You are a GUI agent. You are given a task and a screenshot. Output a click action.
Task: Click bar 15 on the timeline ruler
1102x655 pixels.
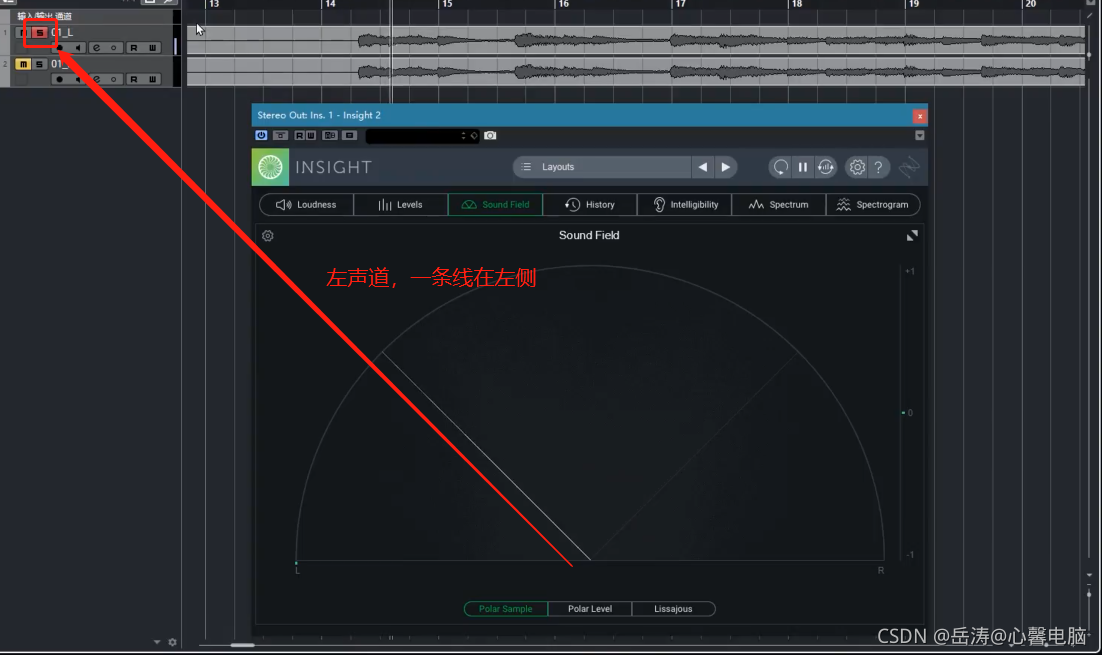pos(447,4)
